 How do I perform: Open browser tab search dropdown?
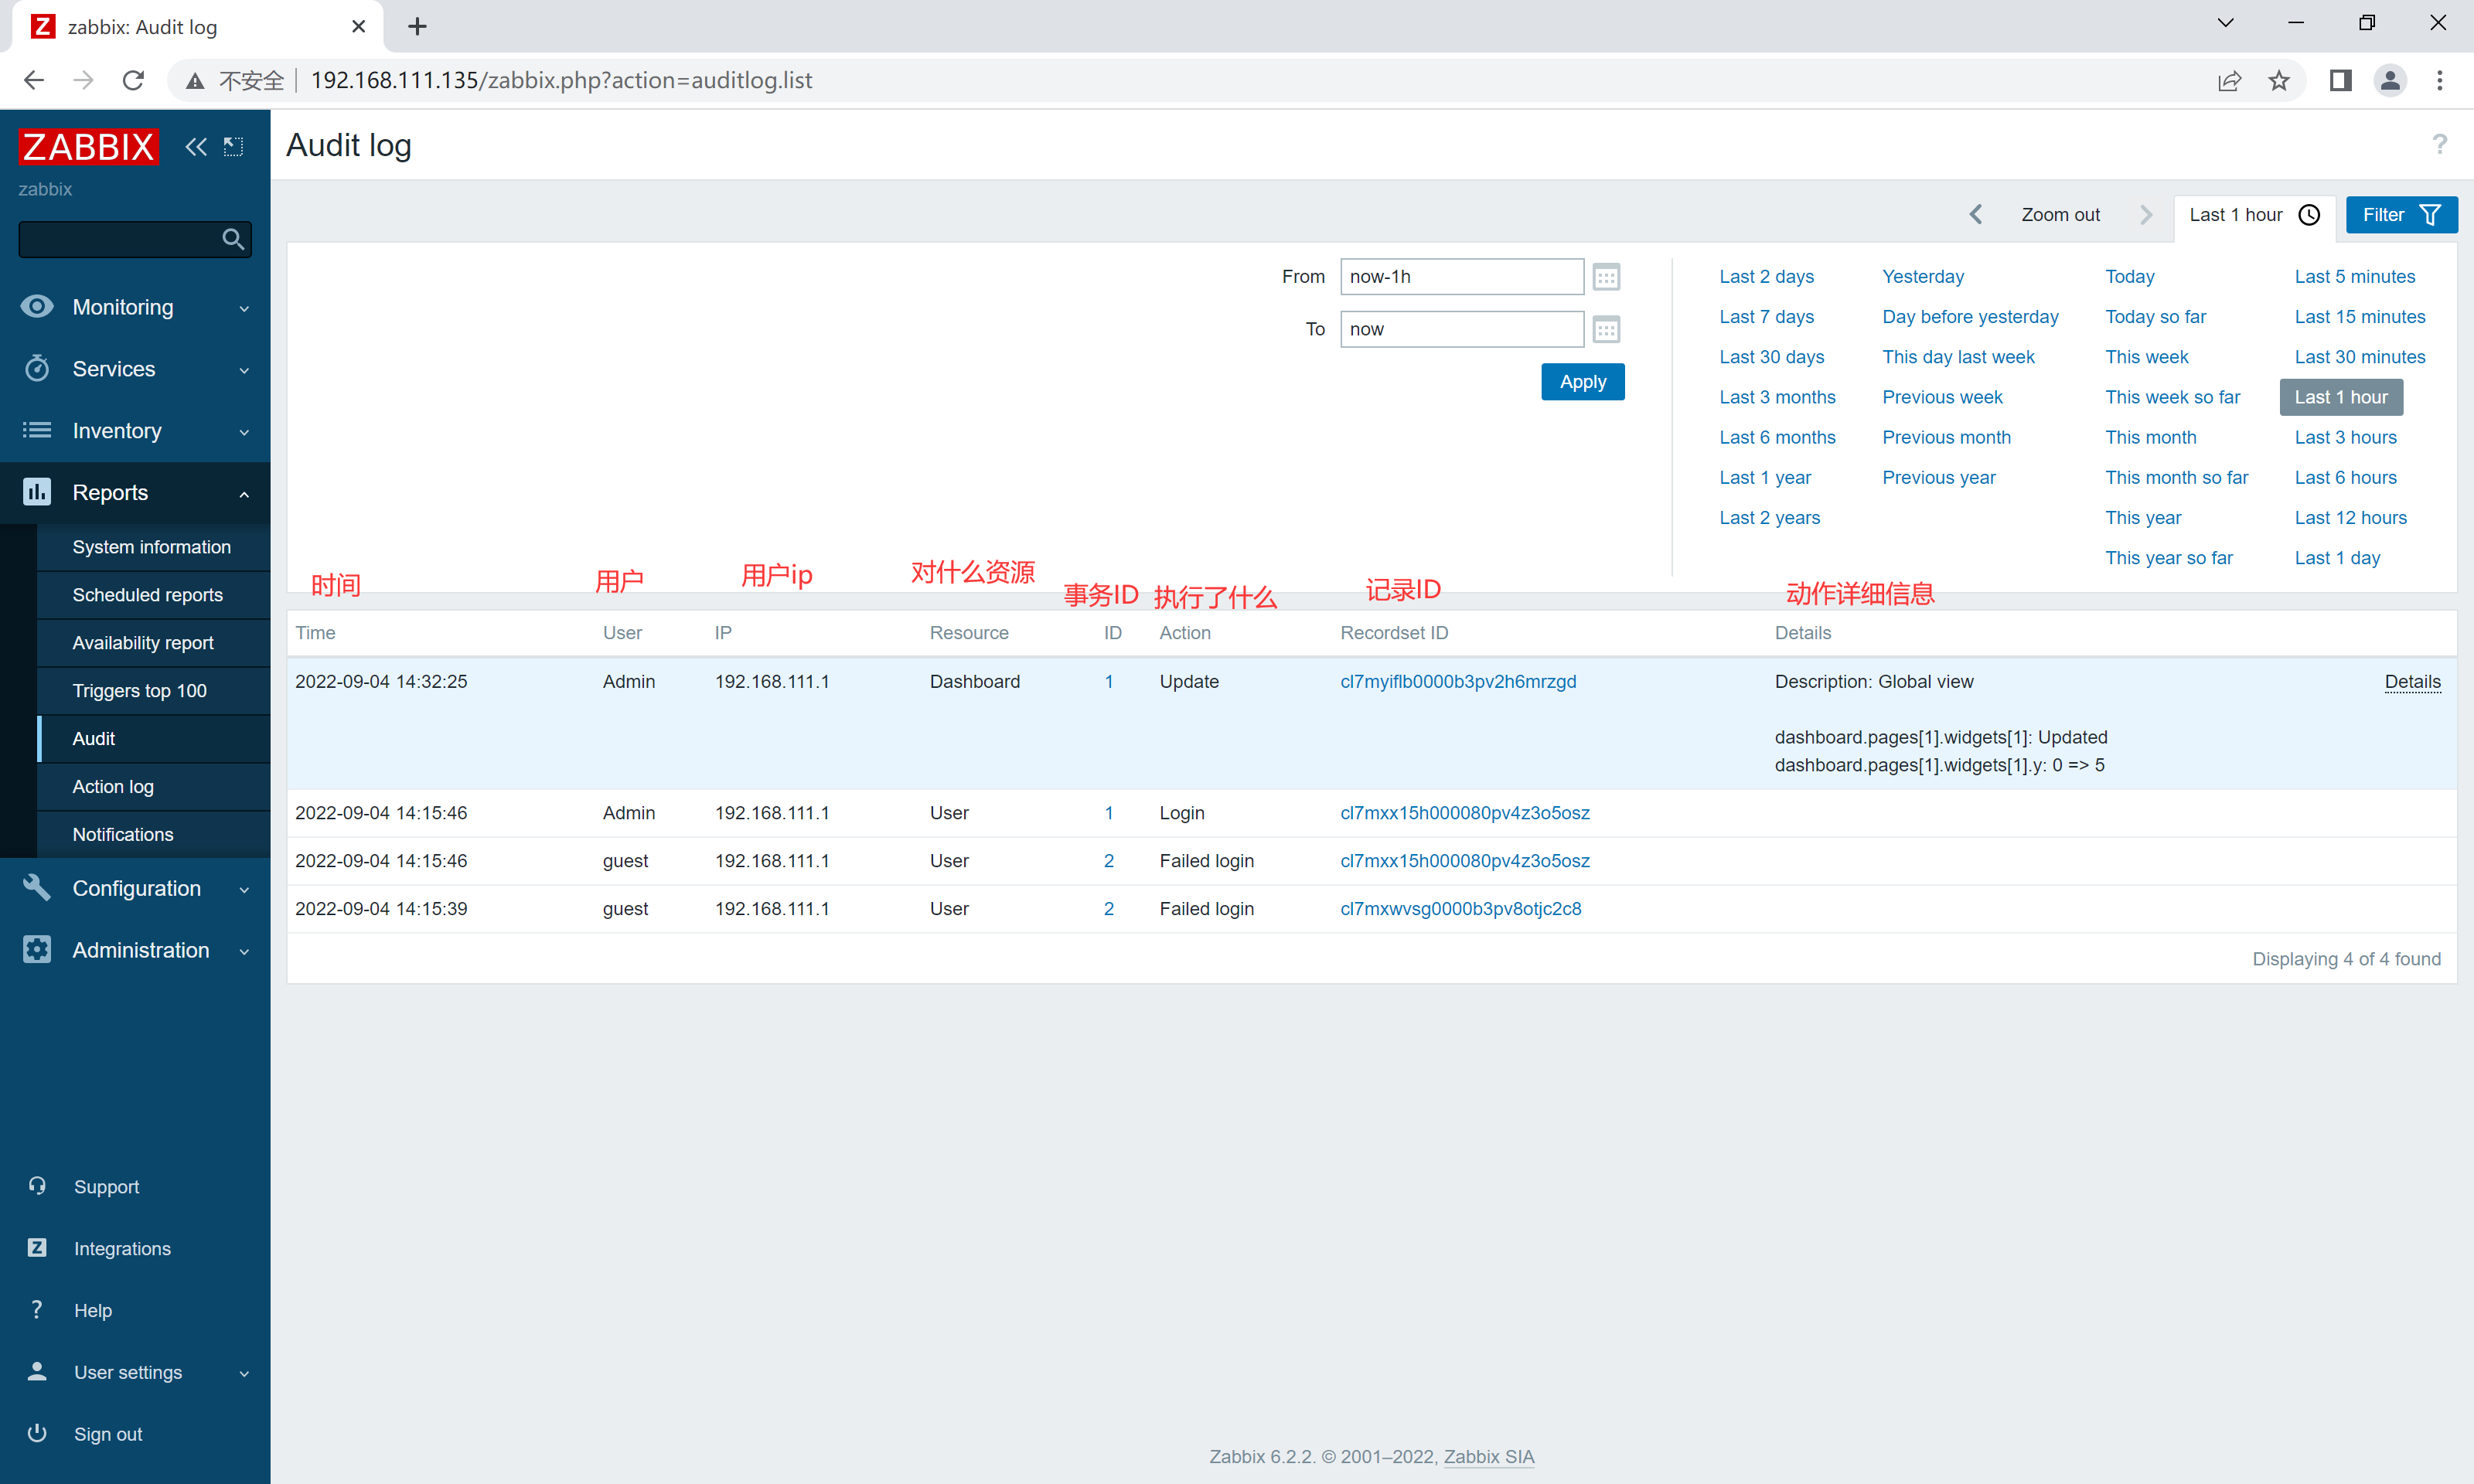point(2225,23)
